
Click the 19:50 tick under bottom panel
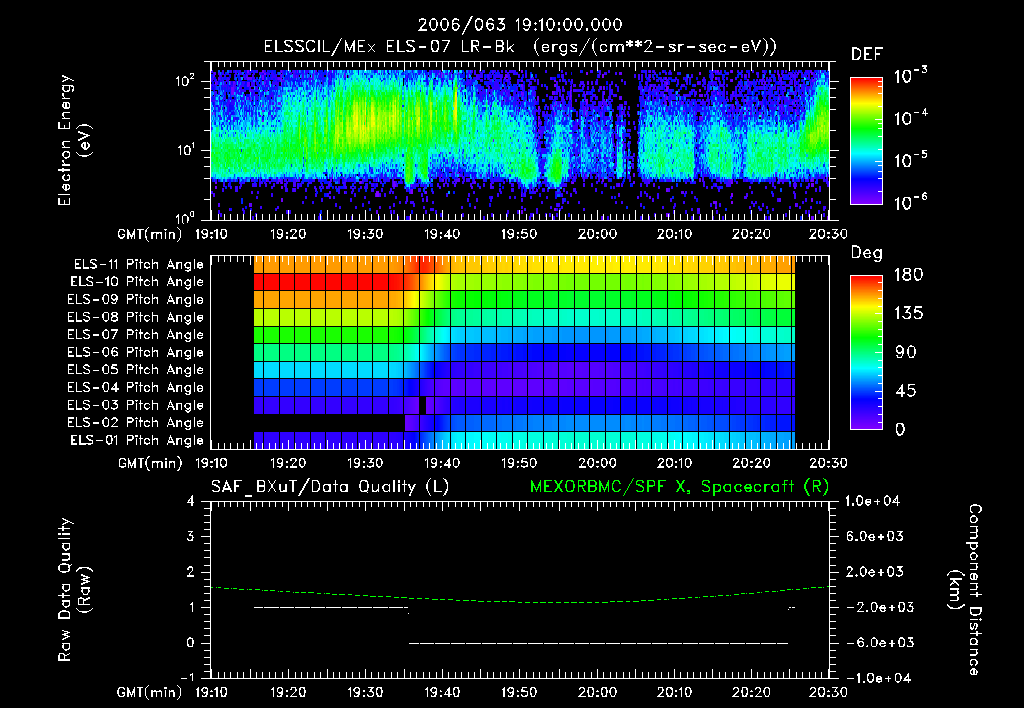519,692
